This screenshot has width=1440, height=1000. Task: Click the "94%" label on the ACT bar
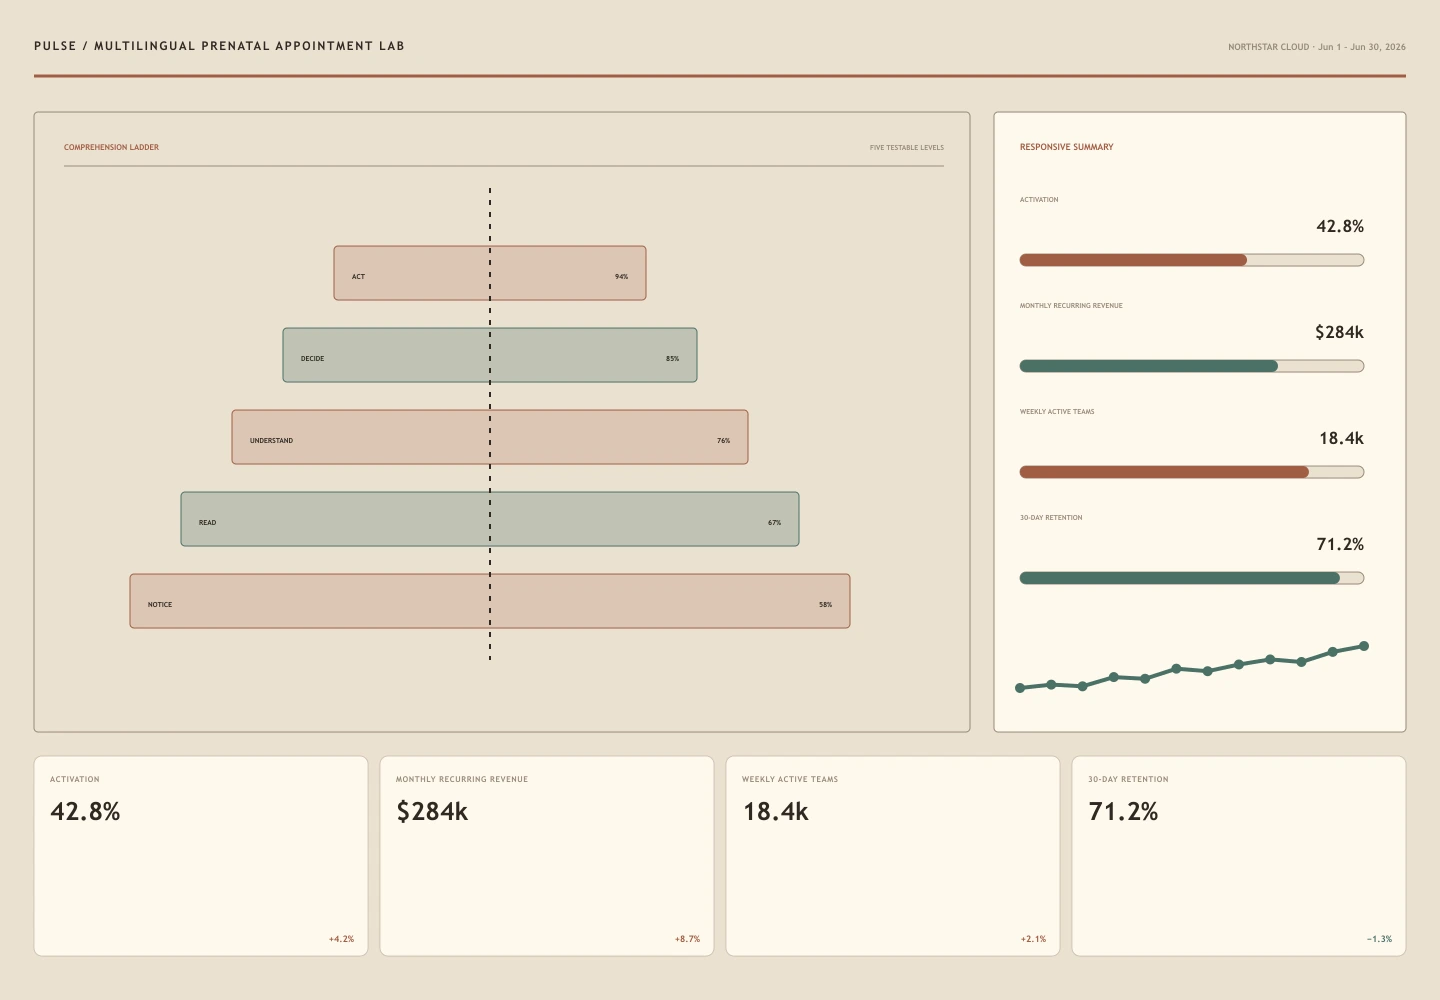(622, 277)
